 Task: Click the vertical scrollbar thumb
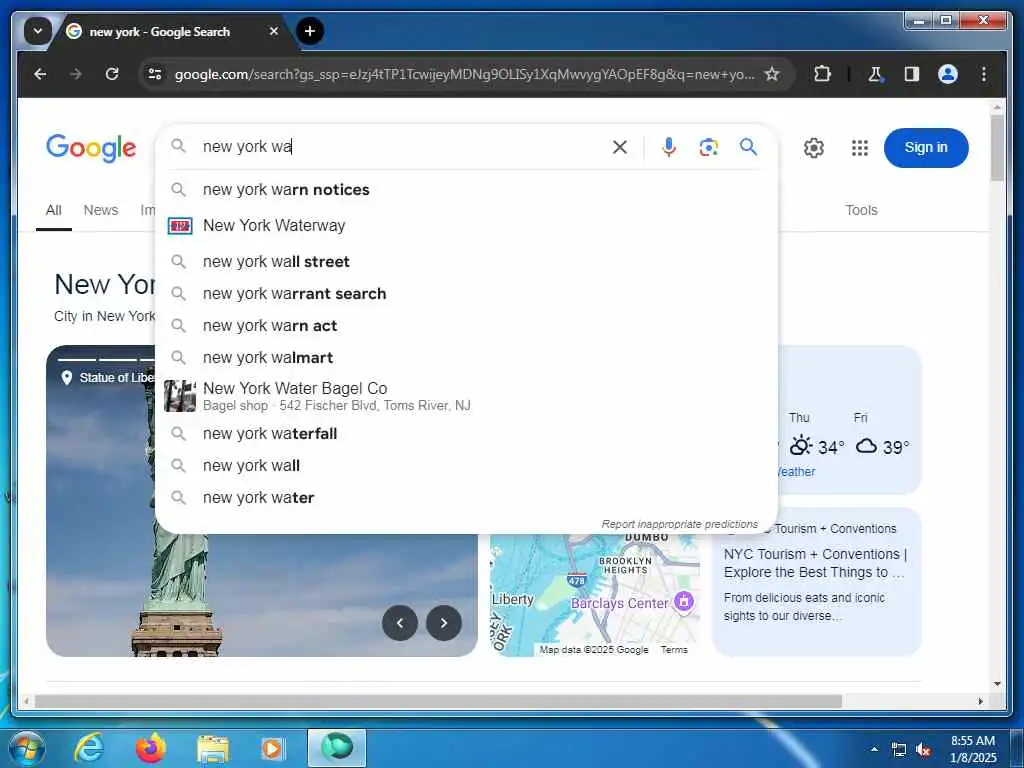click(997, 148)
